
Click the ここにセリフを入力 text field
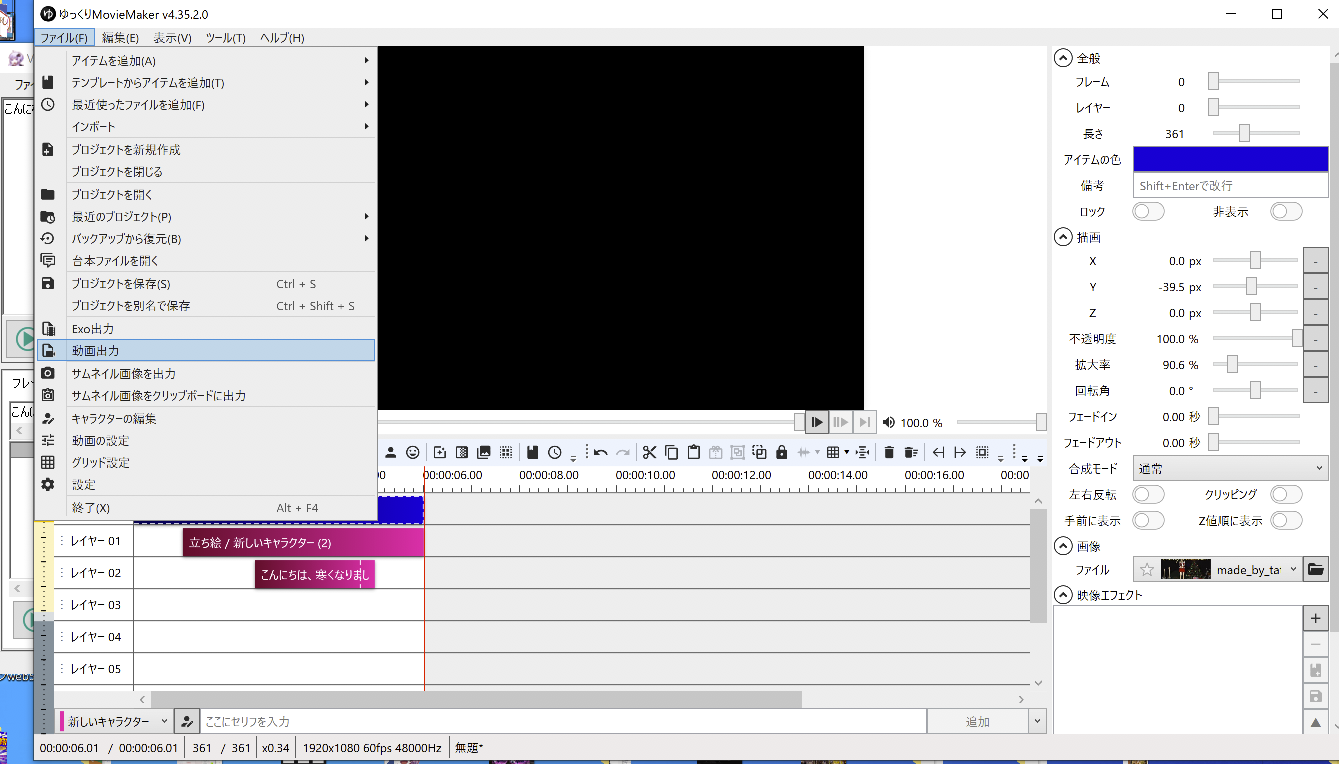point(560,721)
